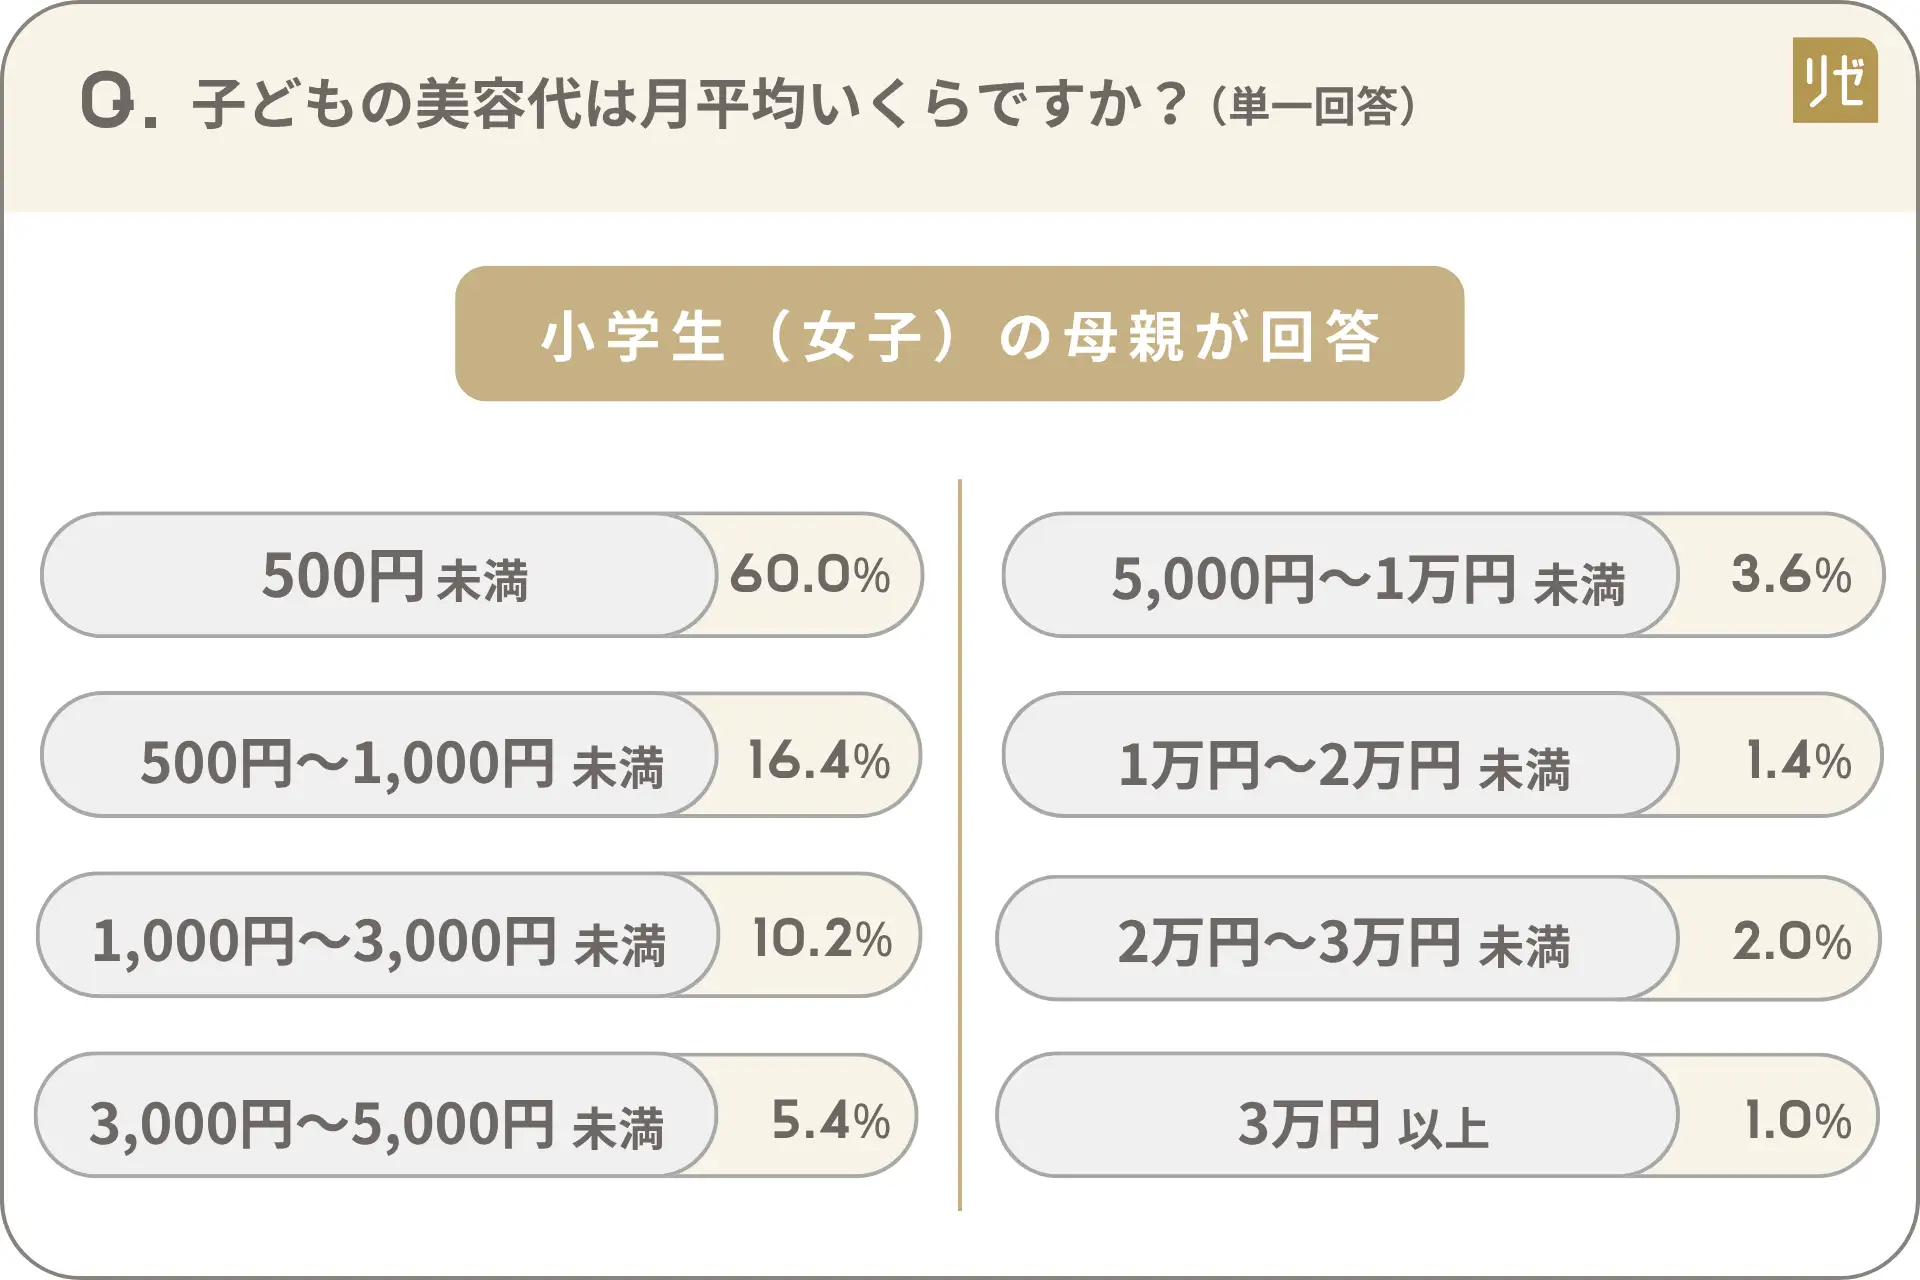Click the 3.6% percentage value
1920x1280 pixels.
[1791, 575]
